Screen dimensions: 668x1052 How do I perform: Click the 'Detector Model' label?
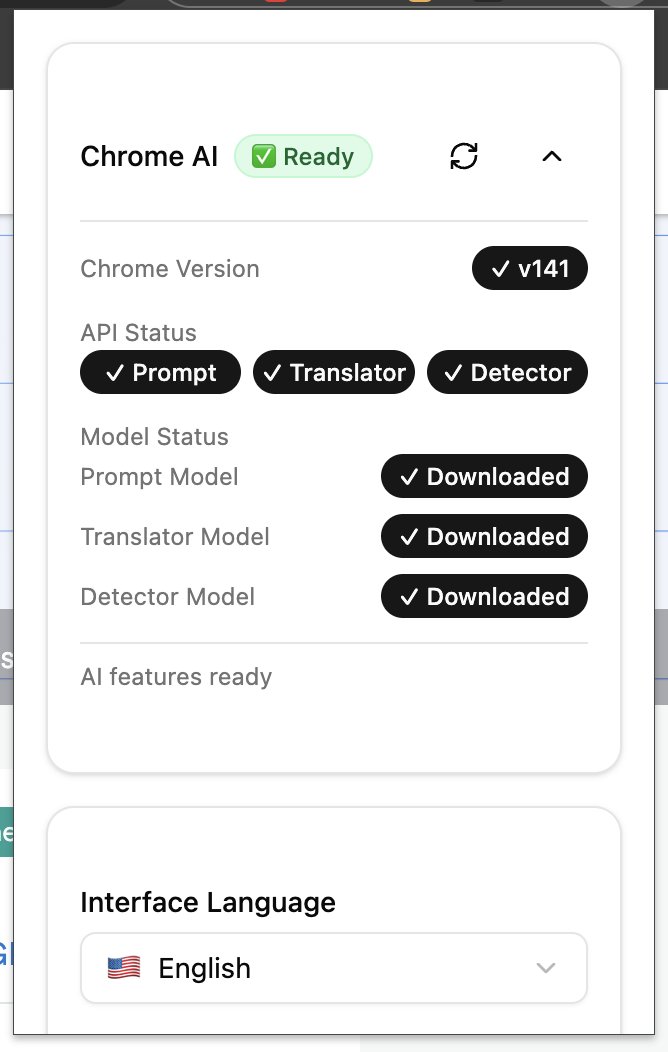pos(167,596)
